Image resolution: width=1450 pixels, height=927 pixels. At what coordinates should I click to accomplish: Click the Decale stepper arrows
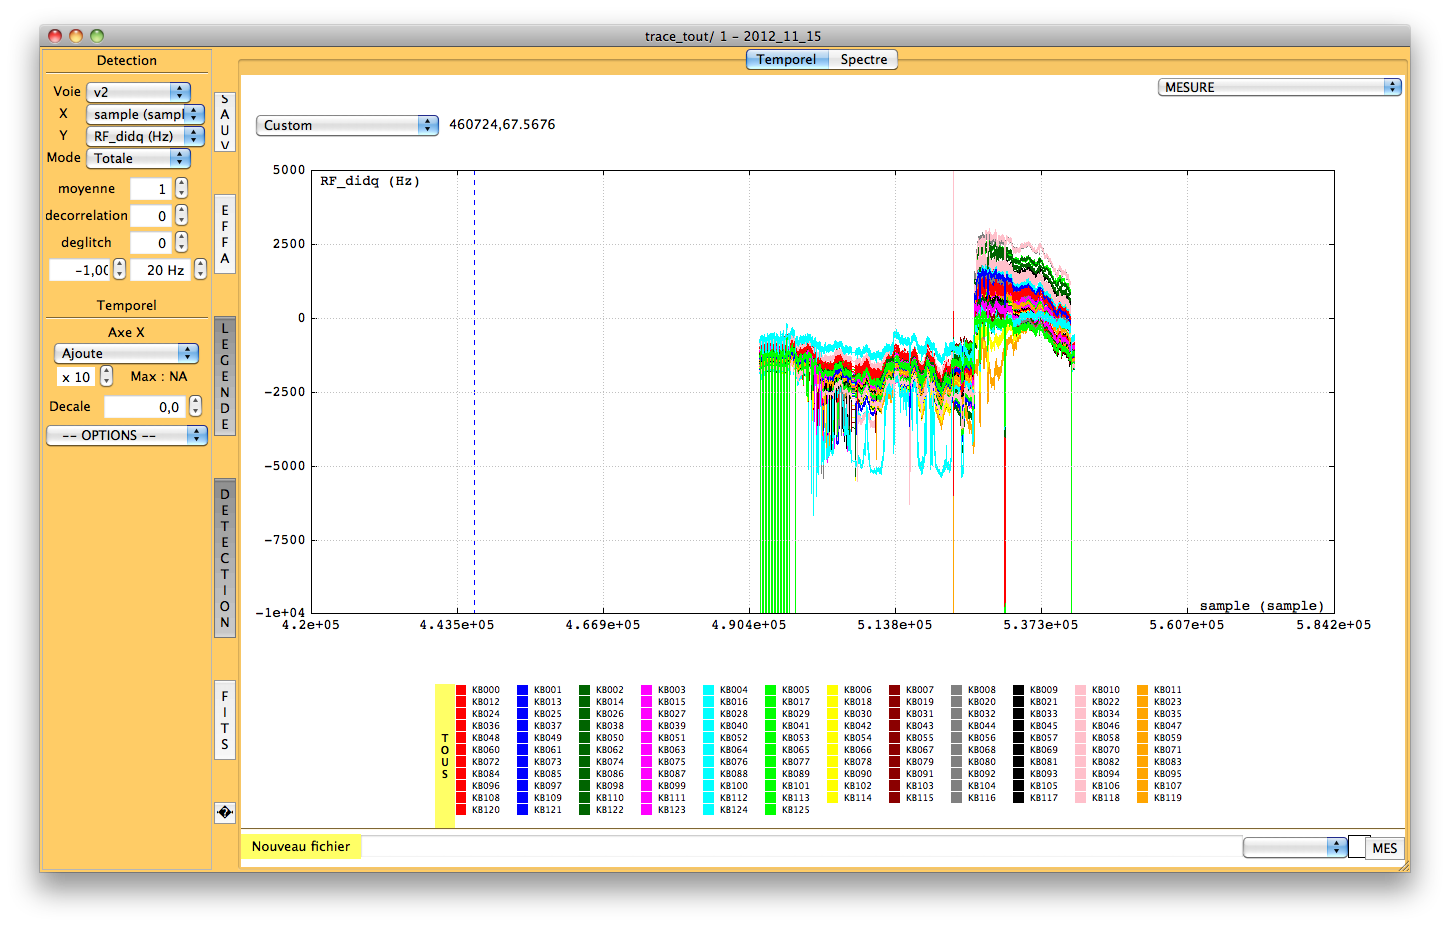tap(195, 407)
